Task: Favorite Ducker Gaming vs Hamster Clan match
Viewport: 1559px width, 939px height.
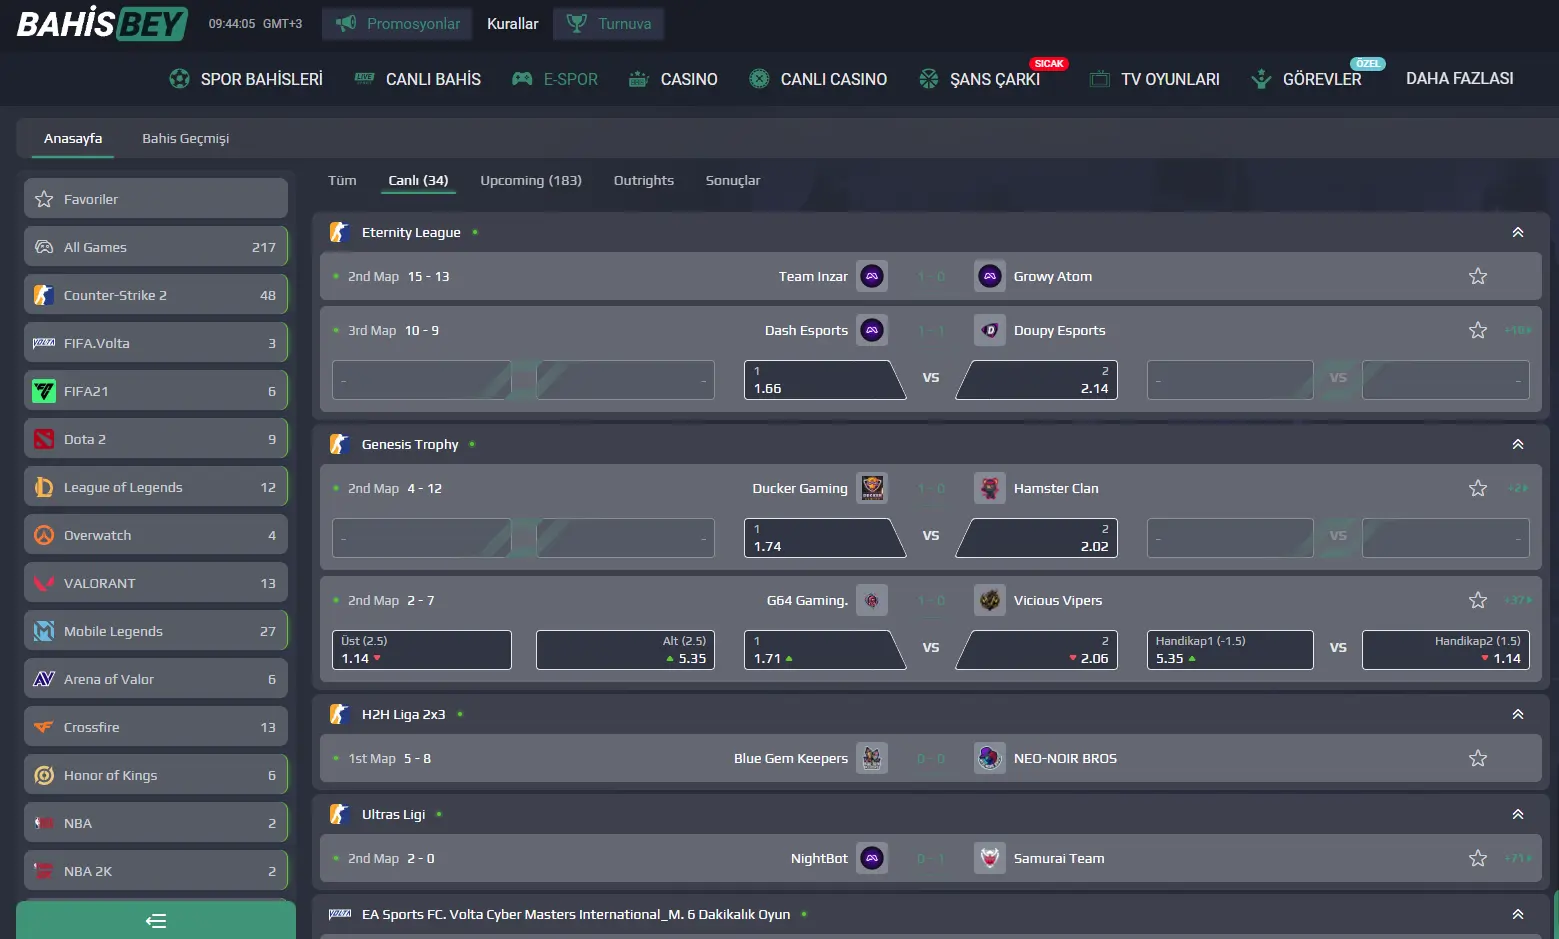Action: coord(1478,488)
